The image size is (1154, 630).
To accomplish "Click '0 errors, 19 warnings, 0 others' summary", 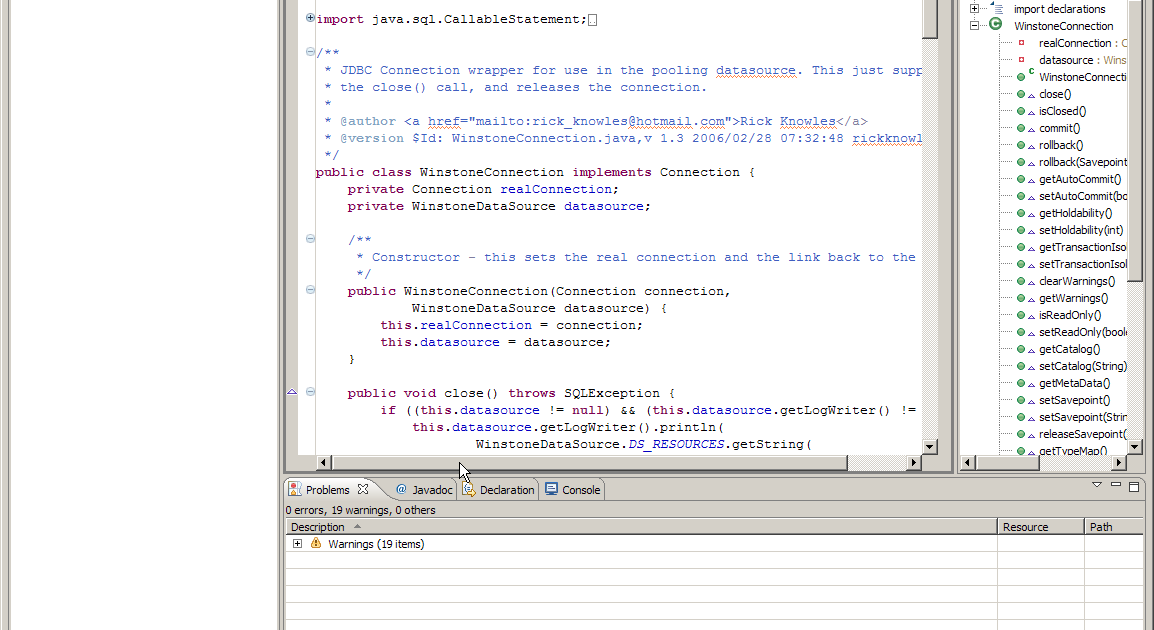I will (x=361, y=510).
